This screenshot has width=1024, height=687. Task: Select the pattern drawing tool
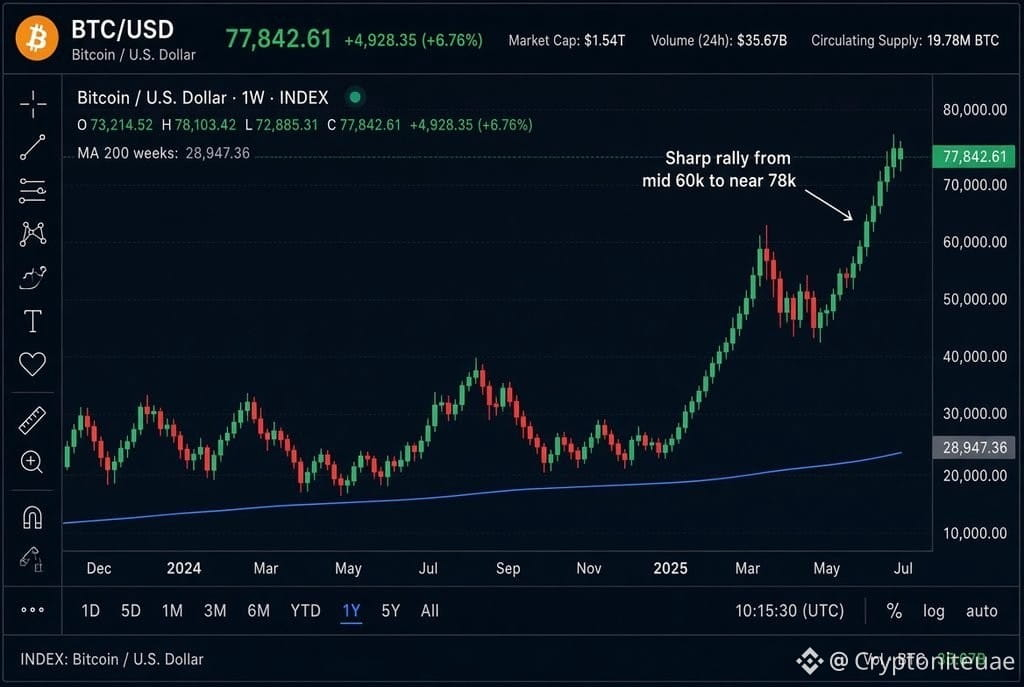coord(33,234)
